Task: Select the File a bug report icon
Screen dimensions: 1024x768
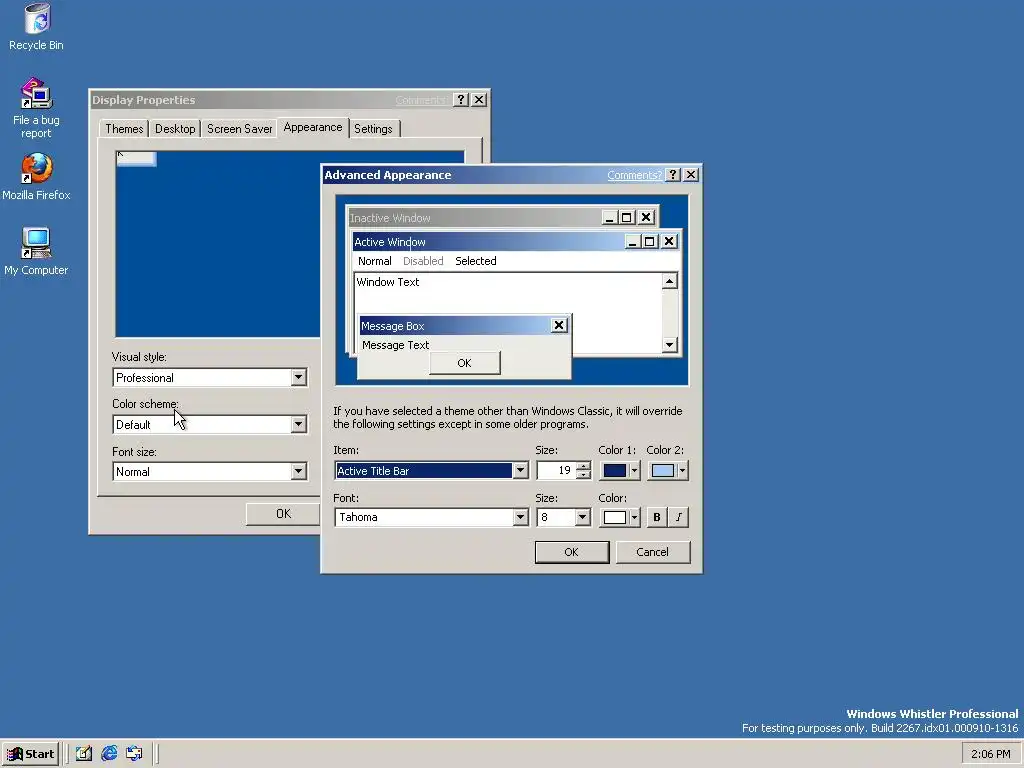Action: (x=37, y=108)
